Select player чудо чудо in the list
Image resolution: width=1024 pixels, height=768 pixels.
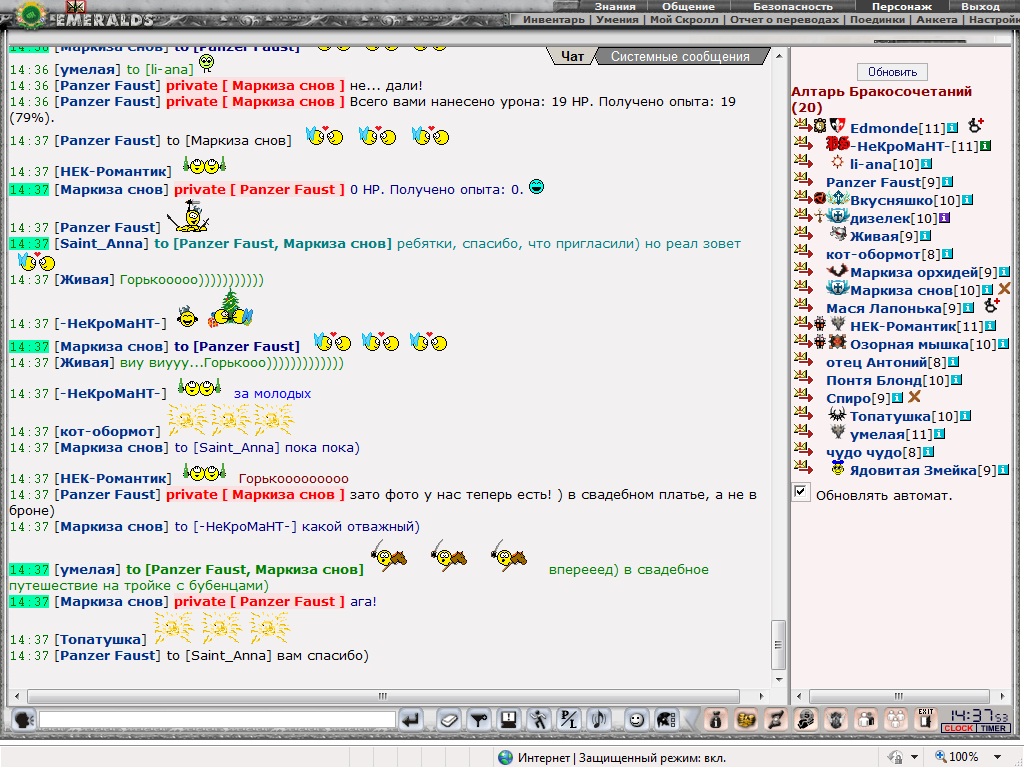pos(863,452)
